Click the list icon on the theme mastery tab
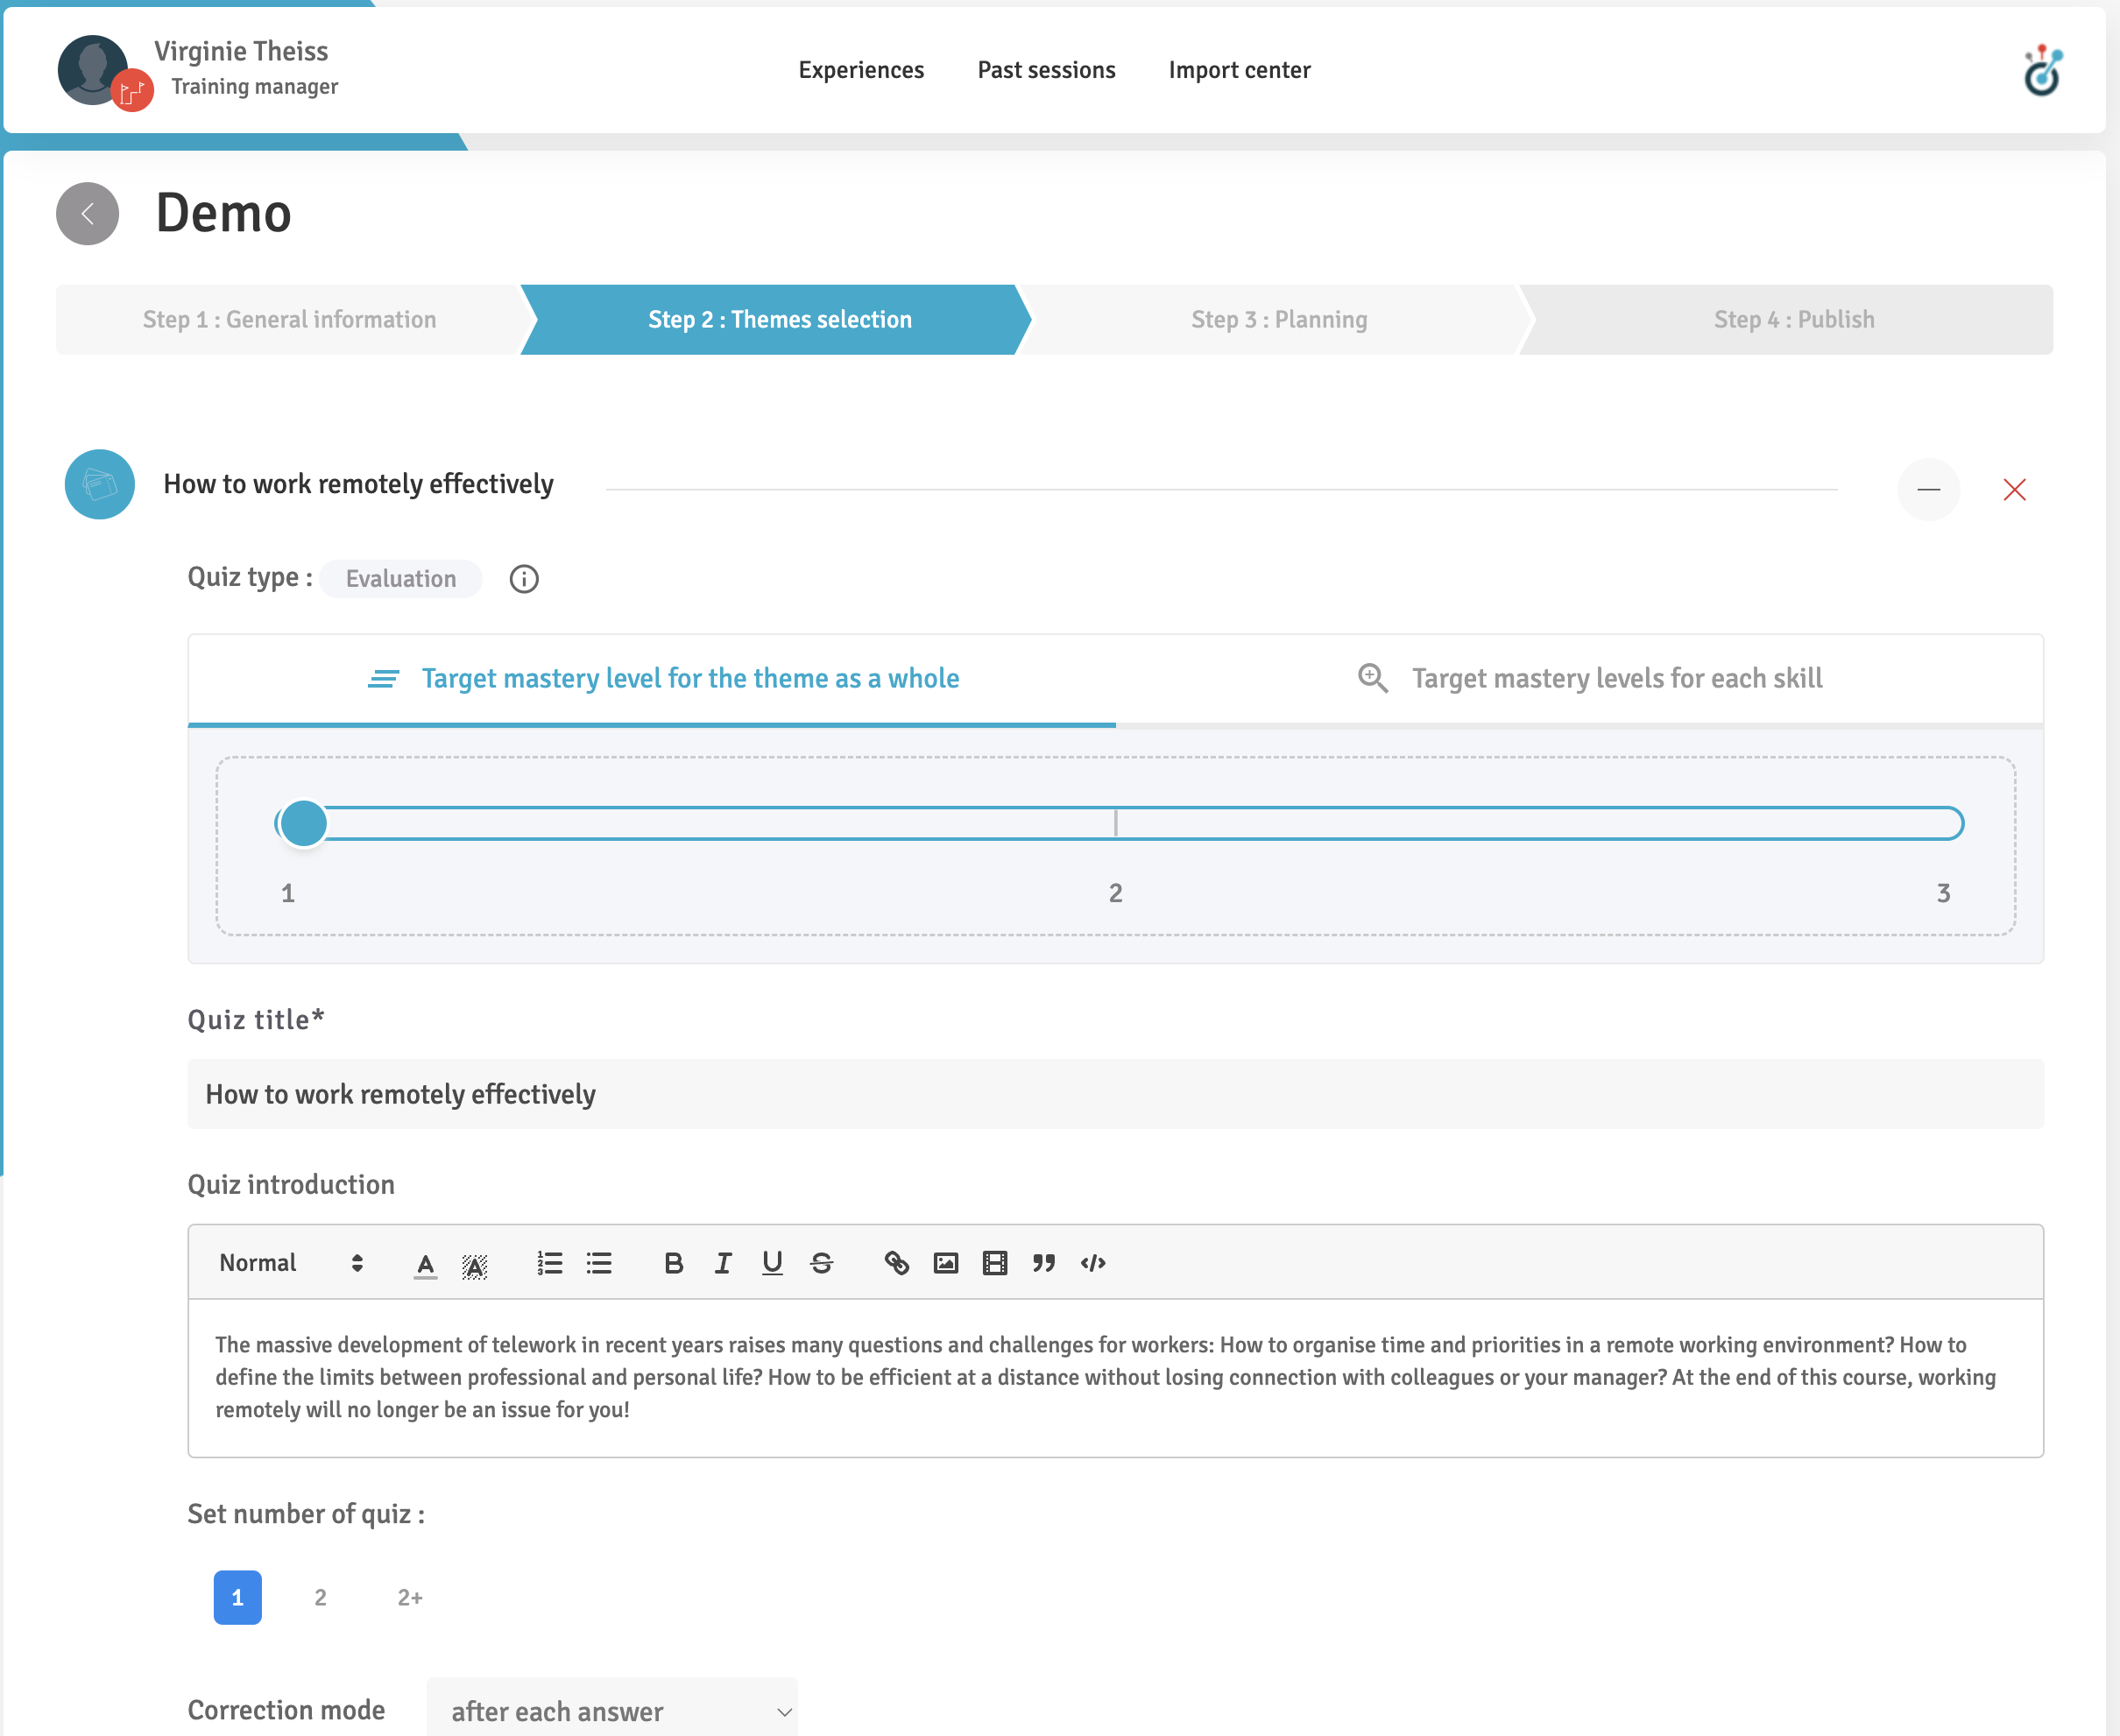Image resolution: width=2120 pixels, height=1736 pixels. pyautogui.click(x=383, y=679)
